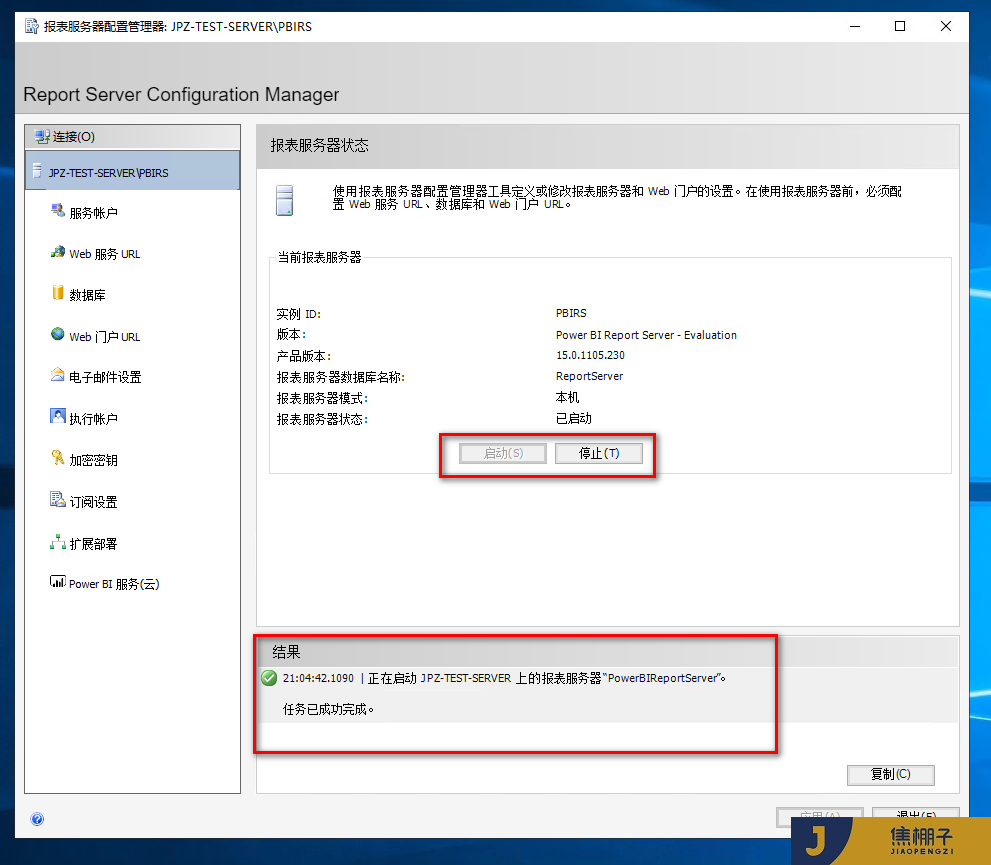Open the 订阅设置 (Subscription Settings) page

coord(96,501)
